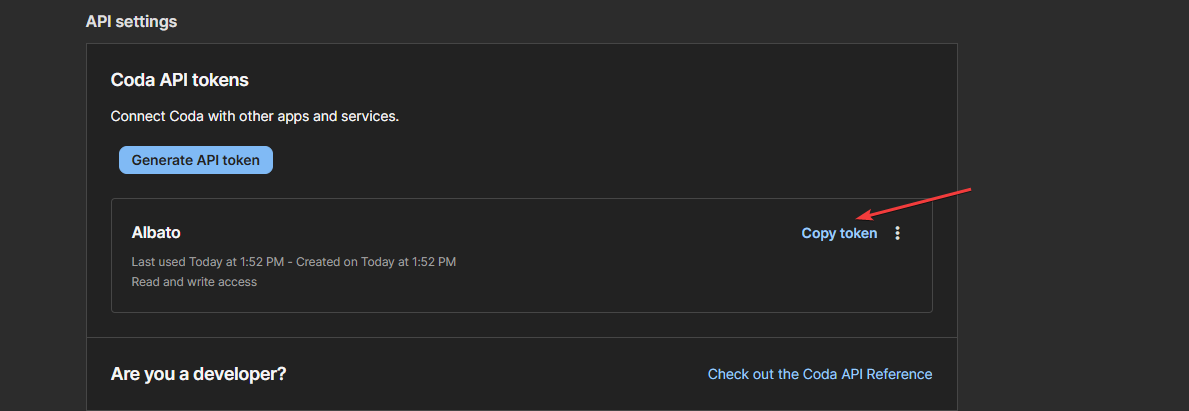1189x411 pixels.
Task: Open the Albato token three-dot menu
Action: [x=897, y=233]
